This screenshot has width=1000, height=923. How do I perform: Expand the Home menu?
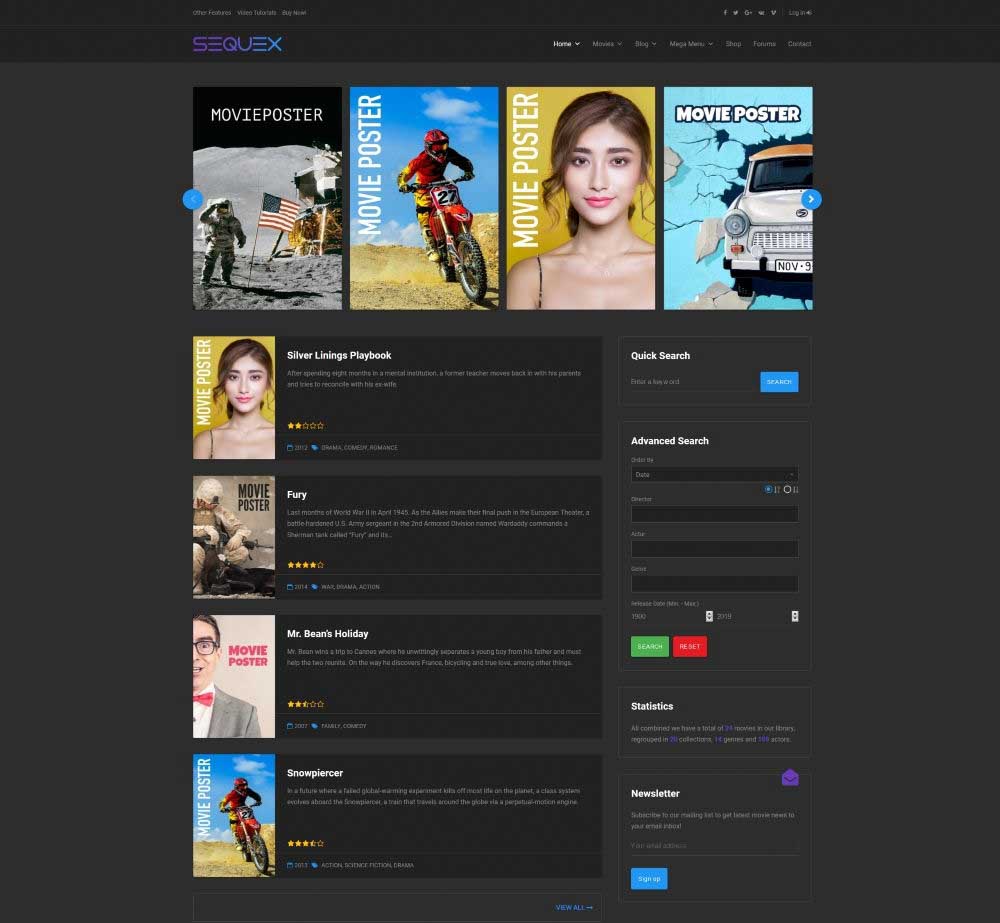coord(566,44)
